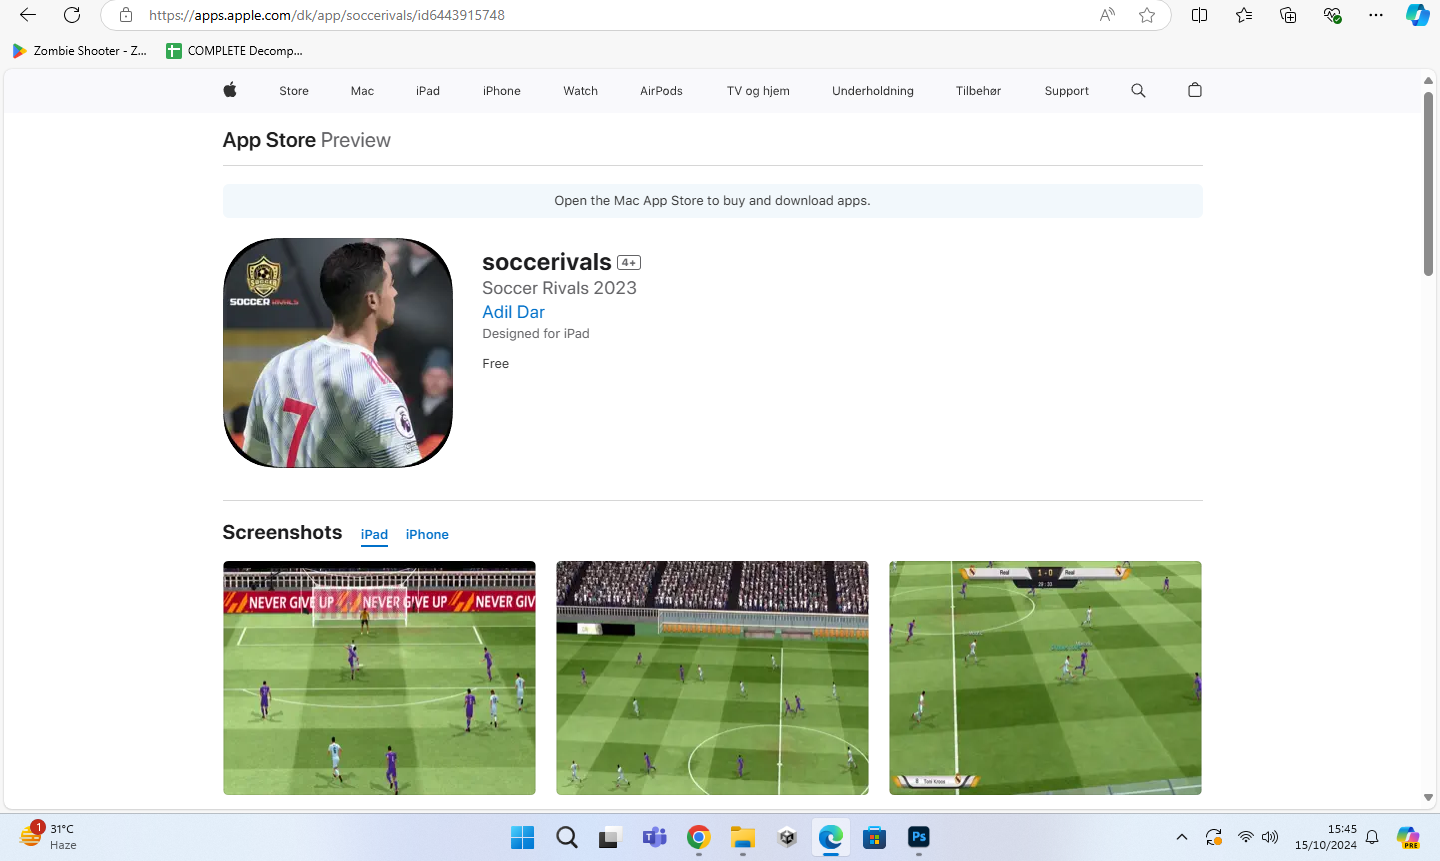Open the Support menu item

point(1066,91)
